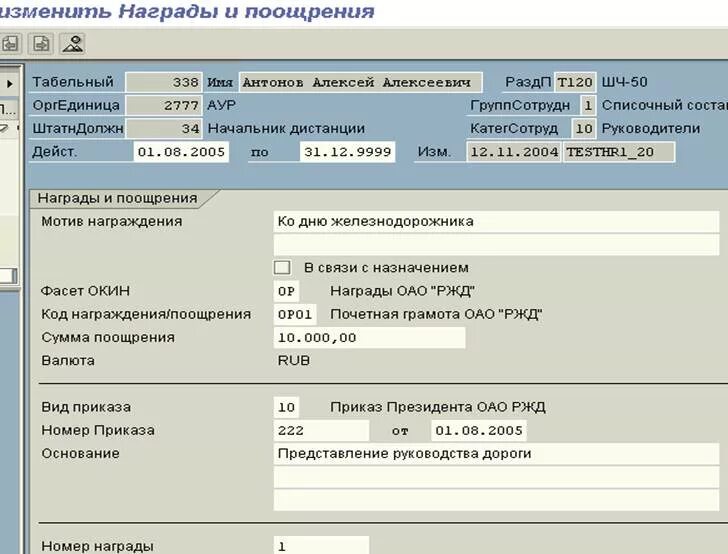728x554 pixels.
Task: Expand the left panel arrow
Action: tap(10, 84)
